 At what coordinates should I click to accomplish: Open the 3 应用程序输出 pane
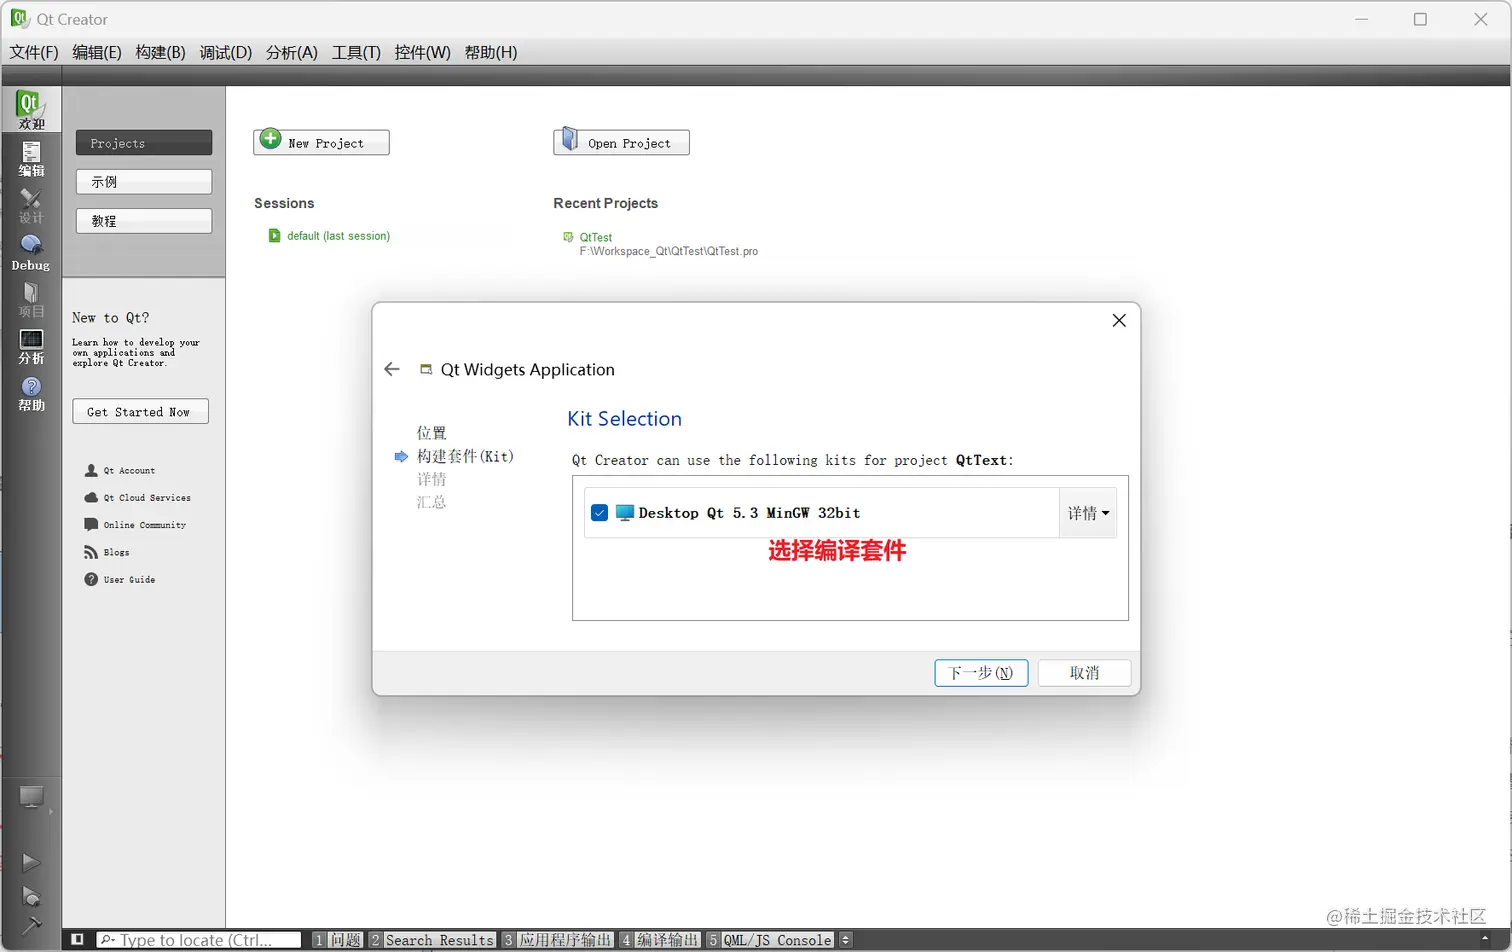click(557, 940)
